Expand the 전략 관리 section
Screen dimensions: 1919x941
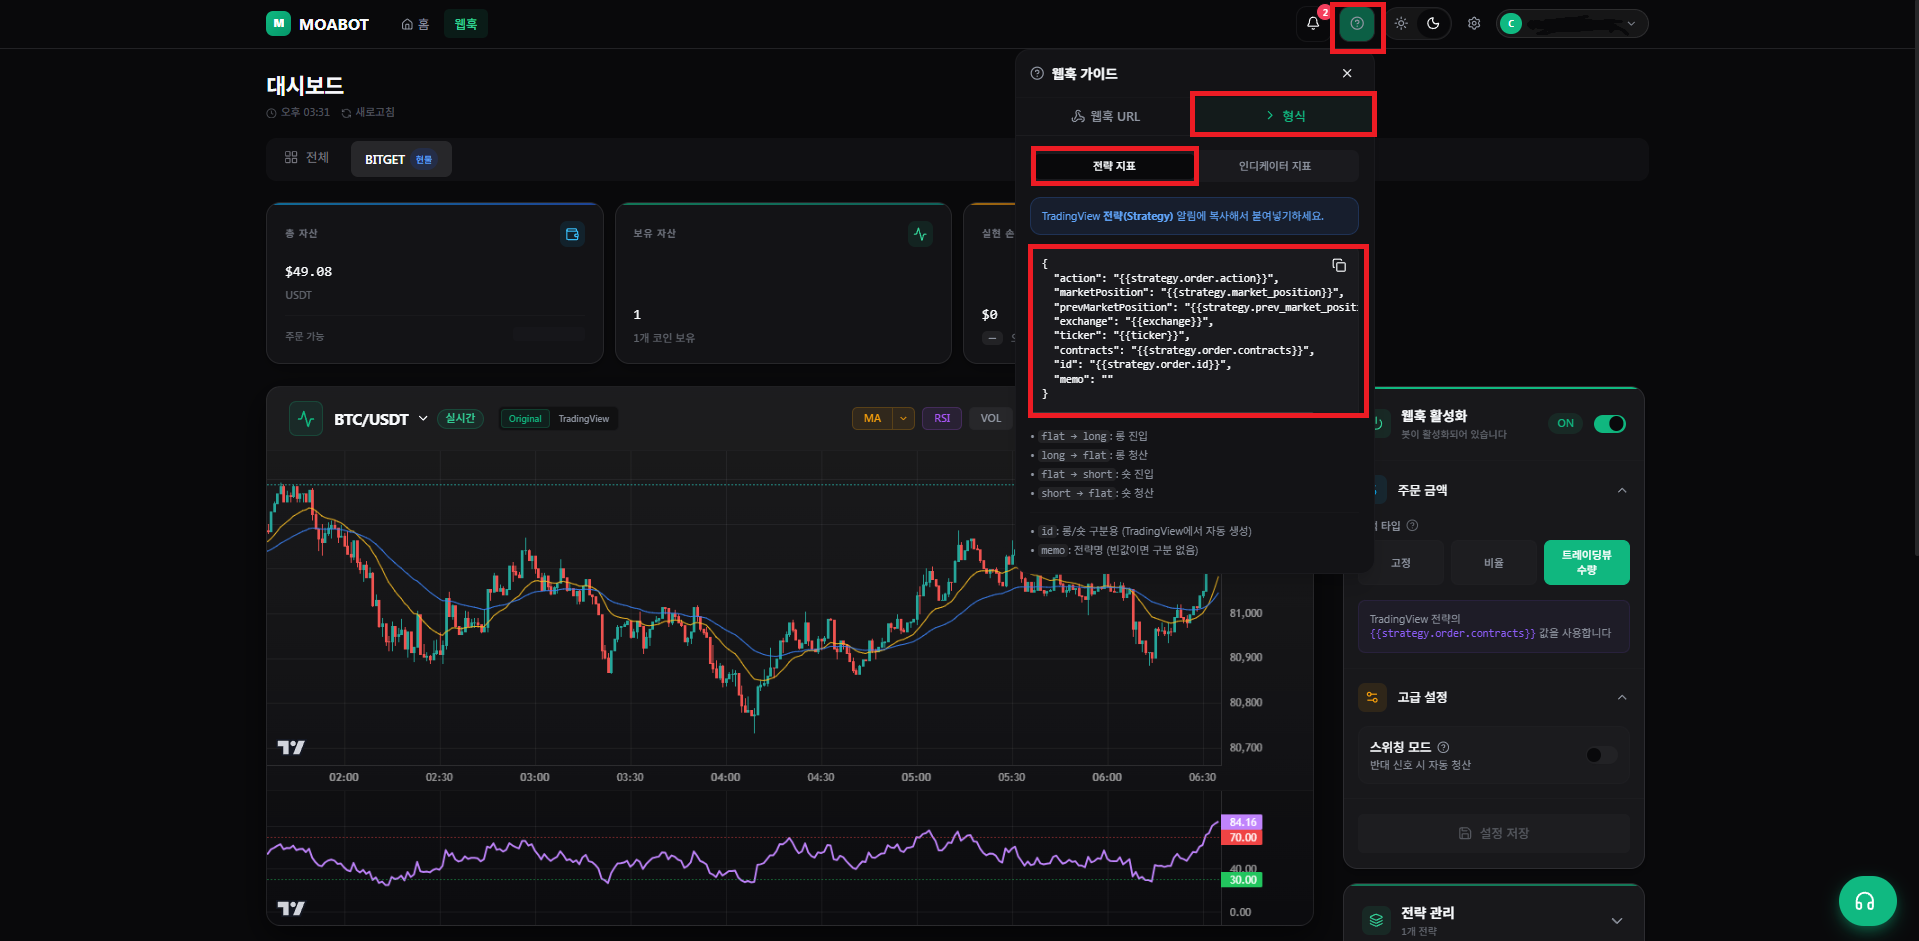click(1617, 921)
